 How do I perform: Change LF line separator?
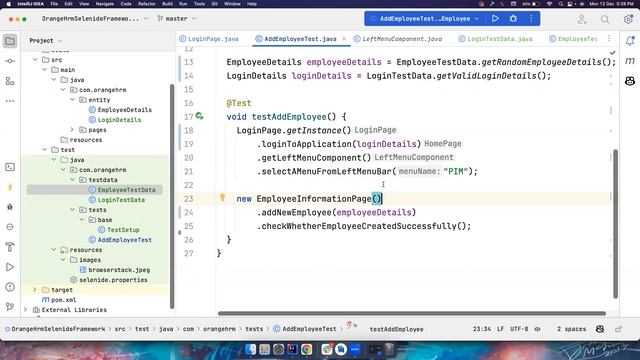(x=500, y=329)
